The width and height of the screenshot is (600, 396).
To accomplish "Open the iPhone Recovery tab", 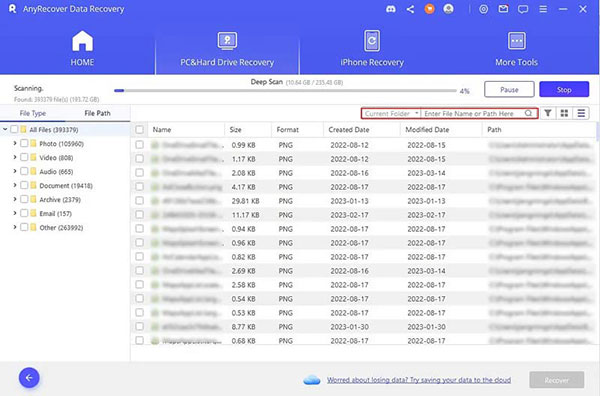I will click(x=372, y=48).
